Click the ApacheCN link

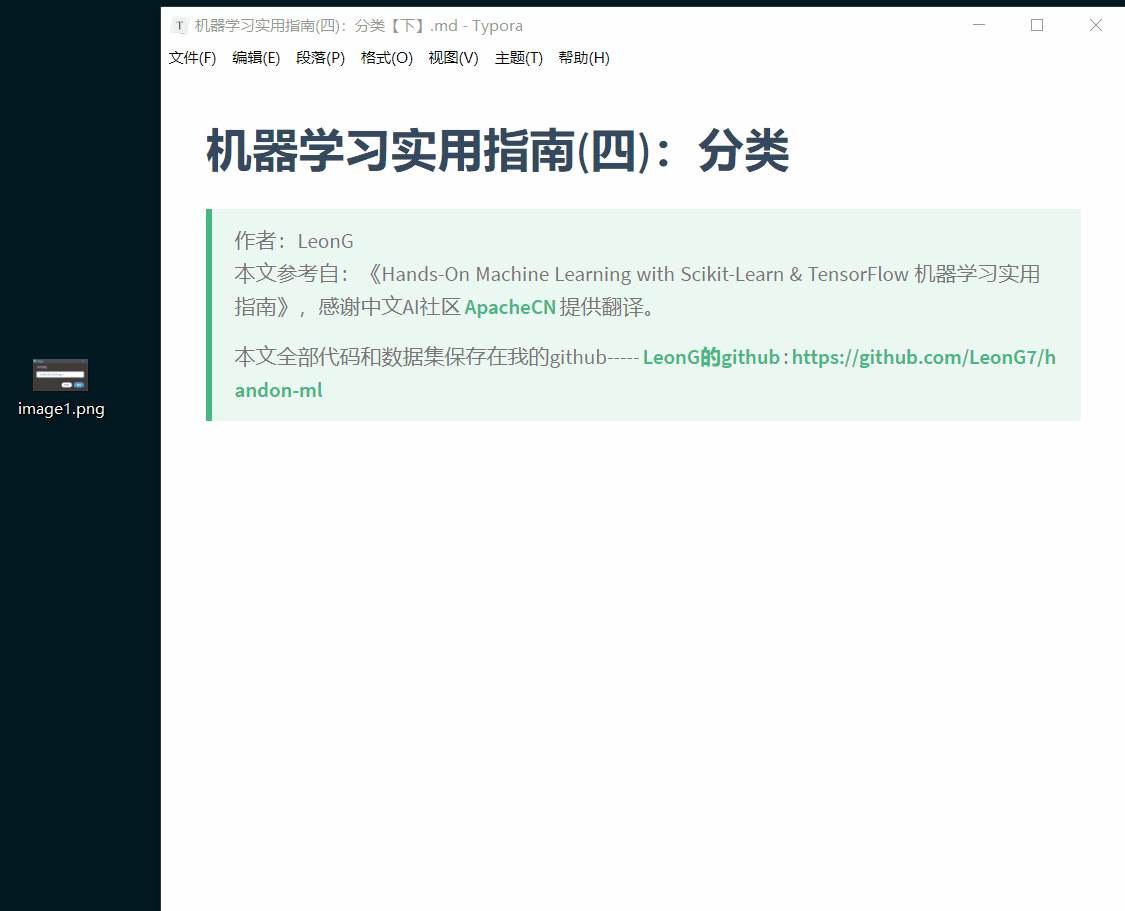510,308
